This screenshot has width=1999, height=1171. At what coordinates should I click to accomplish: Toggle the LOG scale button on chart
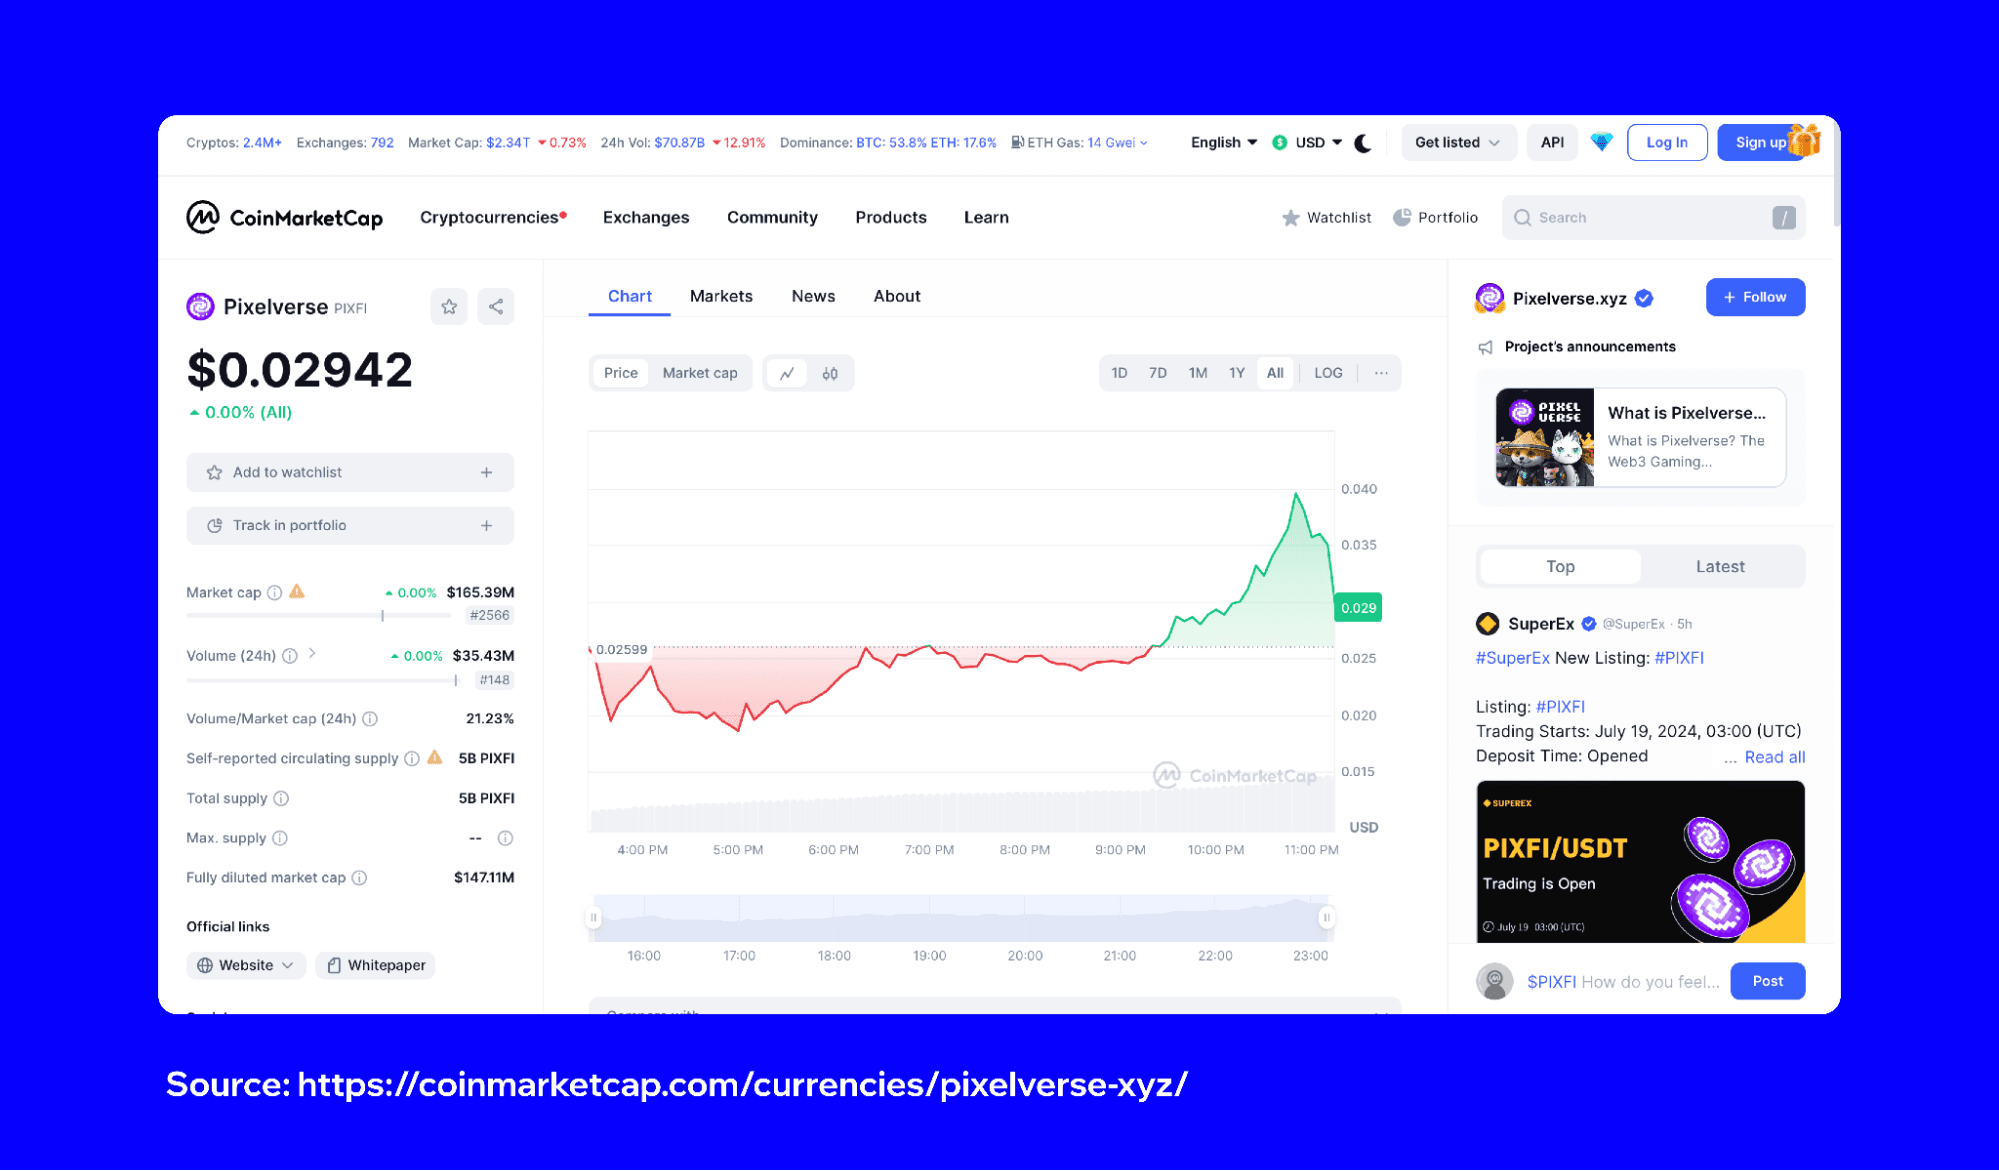click(x=1328, y=372)
